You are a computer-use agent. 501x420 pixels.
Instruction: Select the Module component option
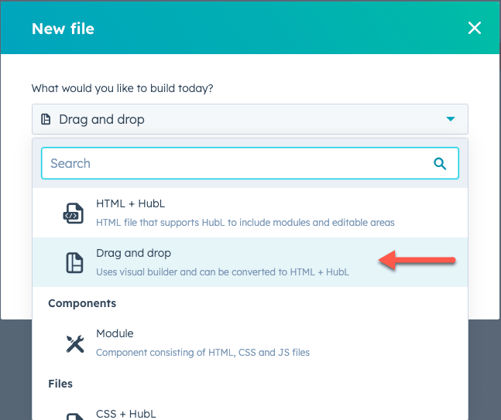click(x=250, y=343)
